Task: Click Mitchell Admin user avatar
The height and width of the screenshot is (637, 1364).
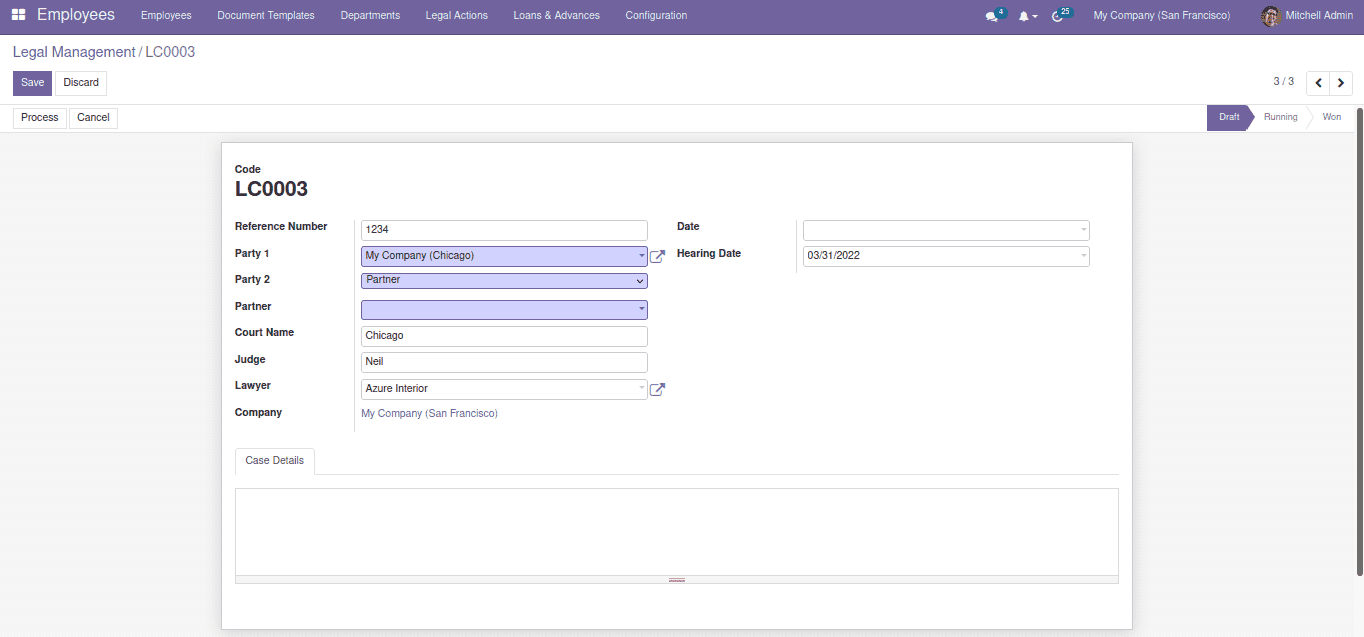Action: [x=1271, y=16]
